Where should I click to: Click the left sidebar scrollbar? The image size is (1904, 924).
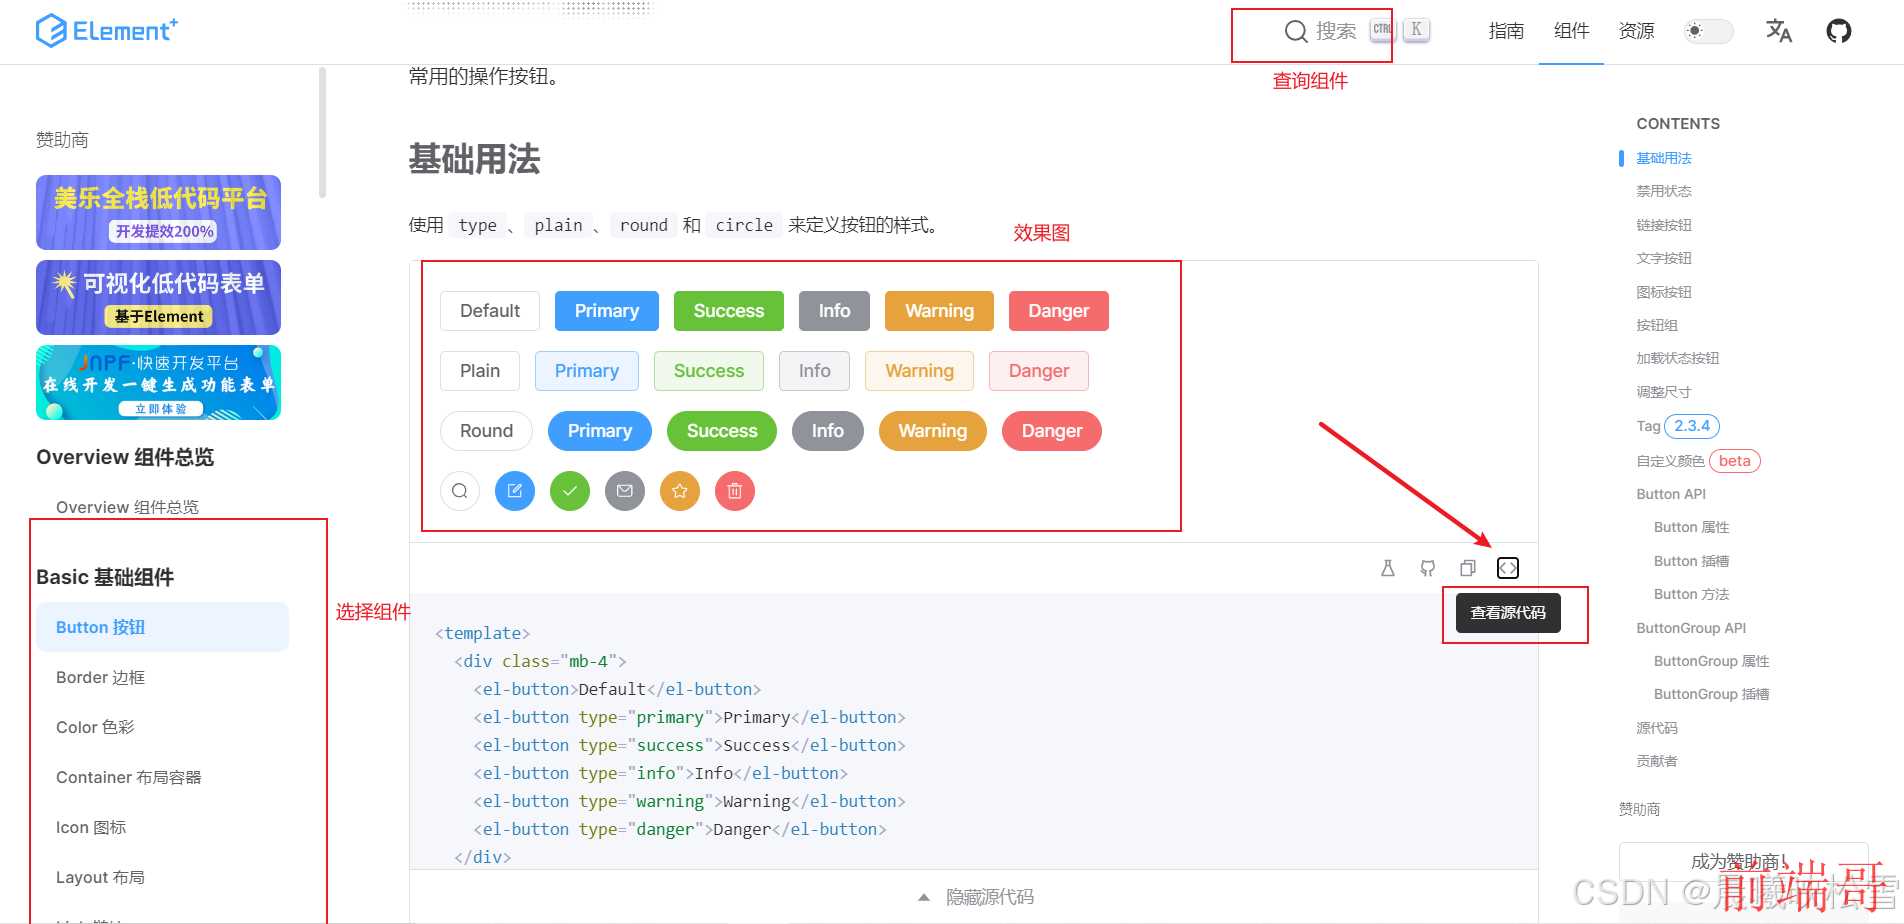click(322, 132)
